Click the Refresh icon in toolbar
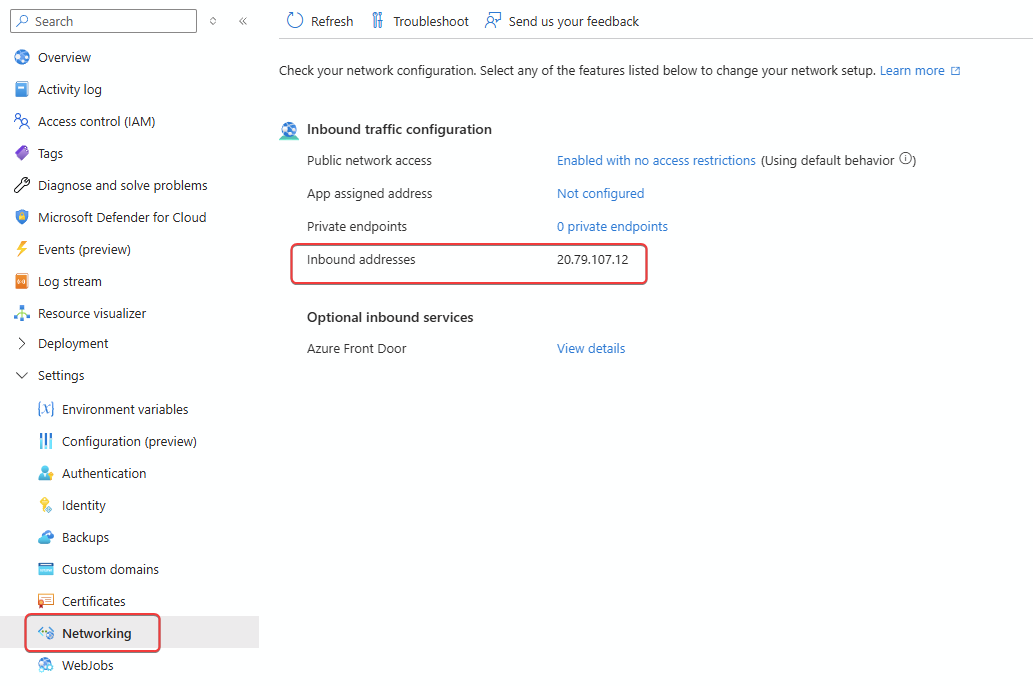1033x686 pixels. coord(295,21)
